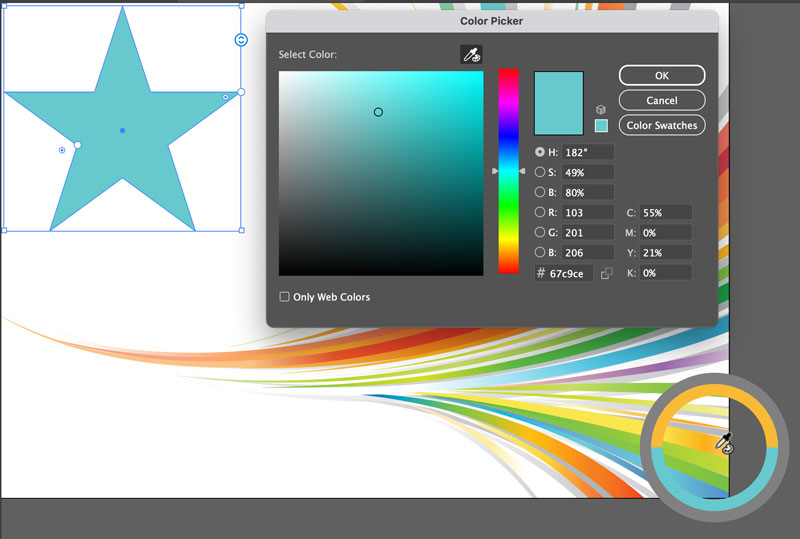Click inside the large color selection field
Image resolution: width=800 pixels, height=539 pixels.
coord(380,172)
